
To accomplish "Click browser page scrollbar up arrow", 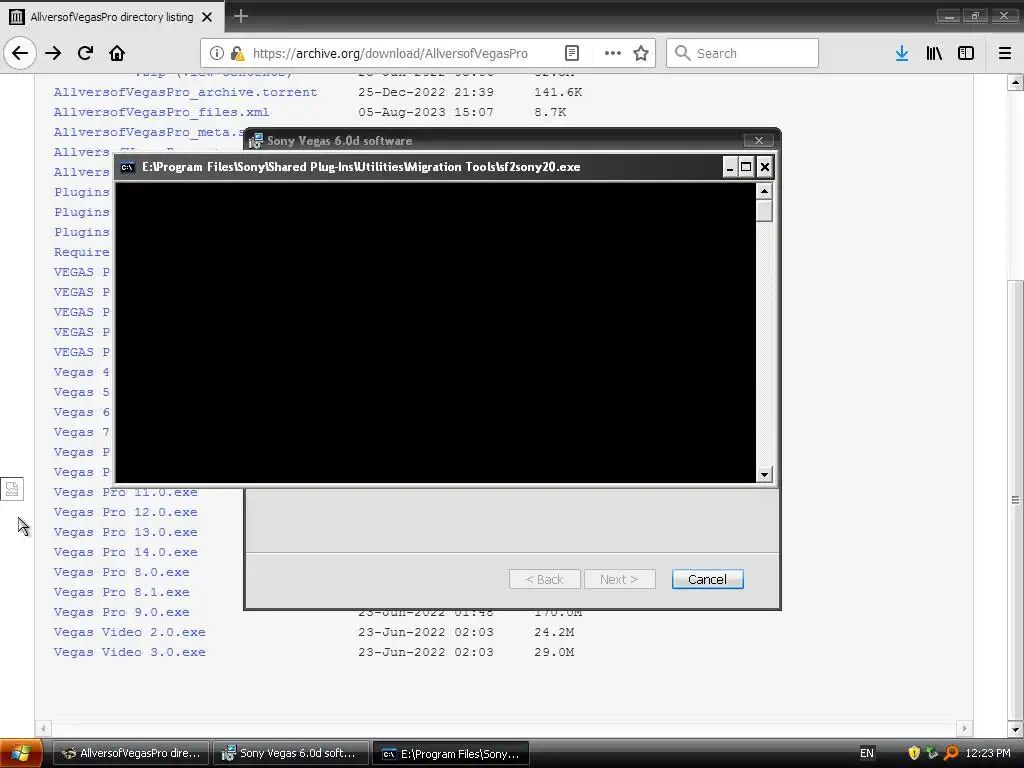I will coord(1015,82).
